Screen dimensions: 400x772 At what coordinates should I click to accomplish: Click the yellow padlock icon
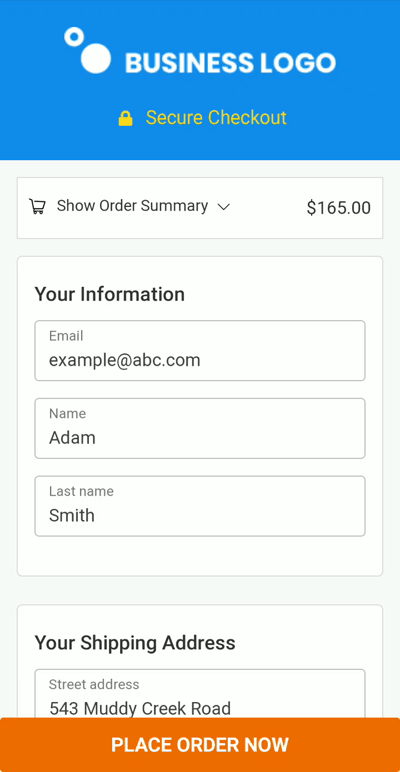(126, 118)
